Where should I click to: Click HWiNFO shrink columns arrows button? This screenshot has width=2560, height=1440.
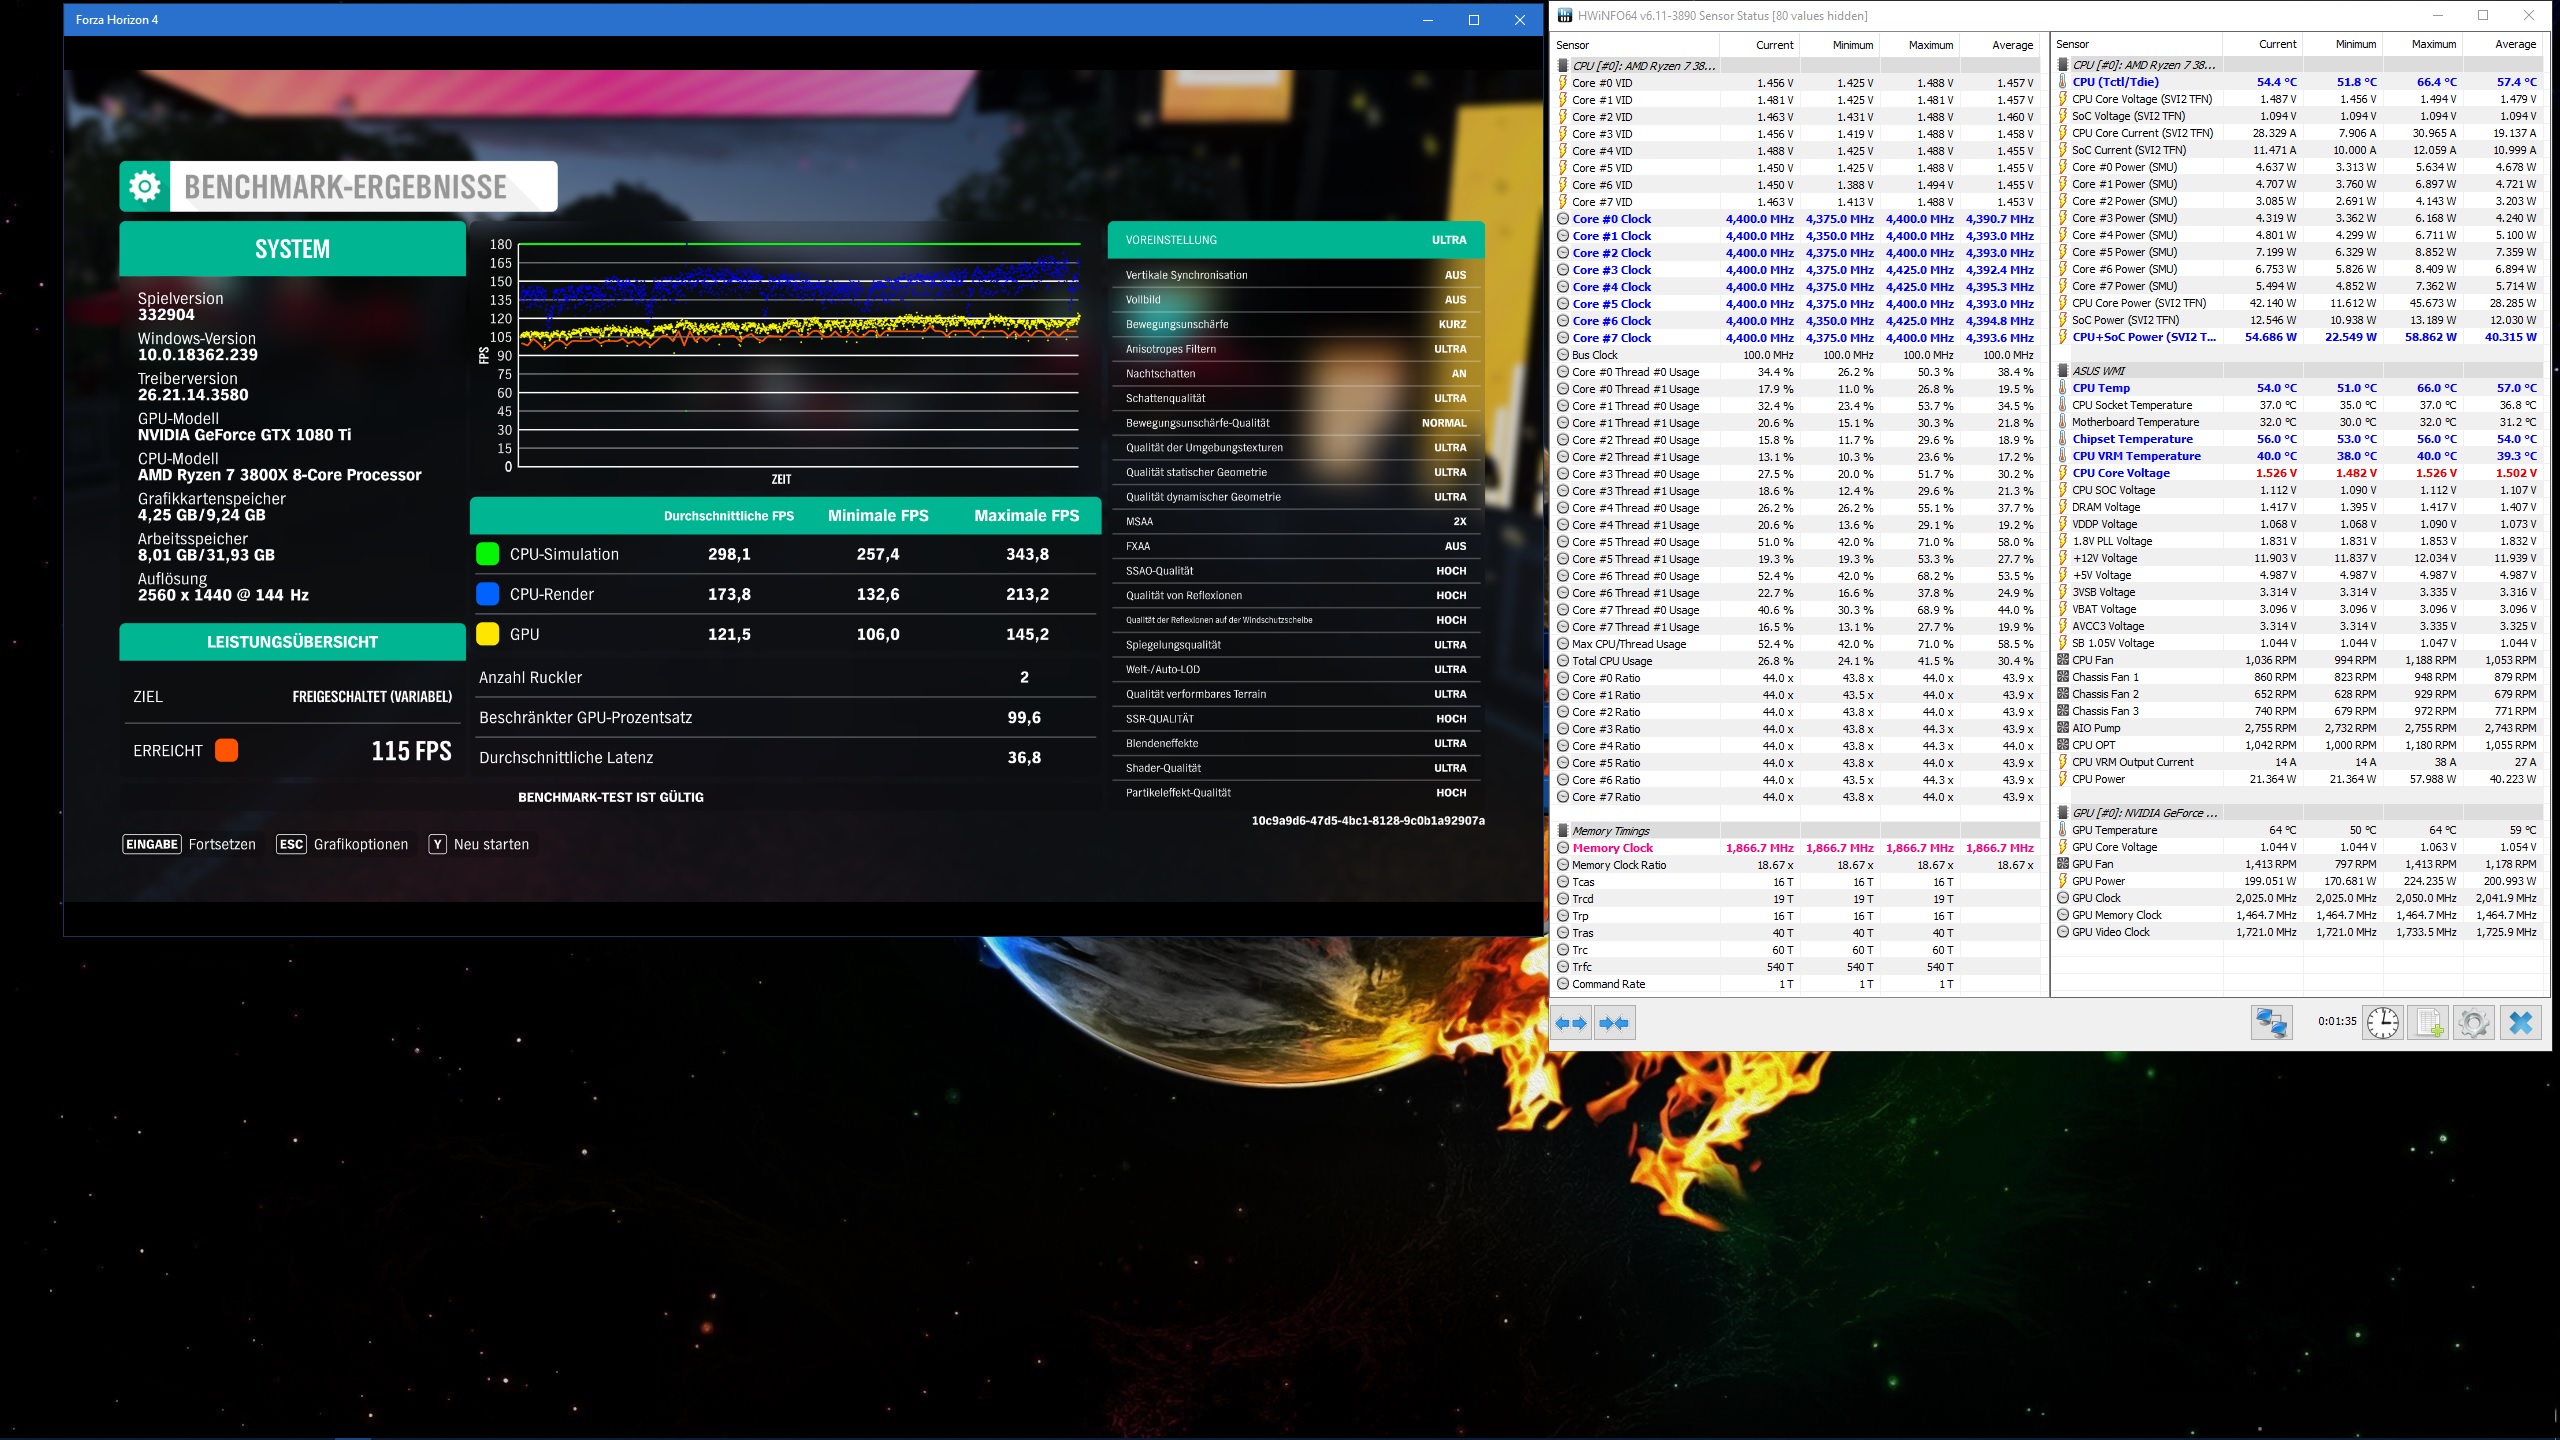1614,1023
